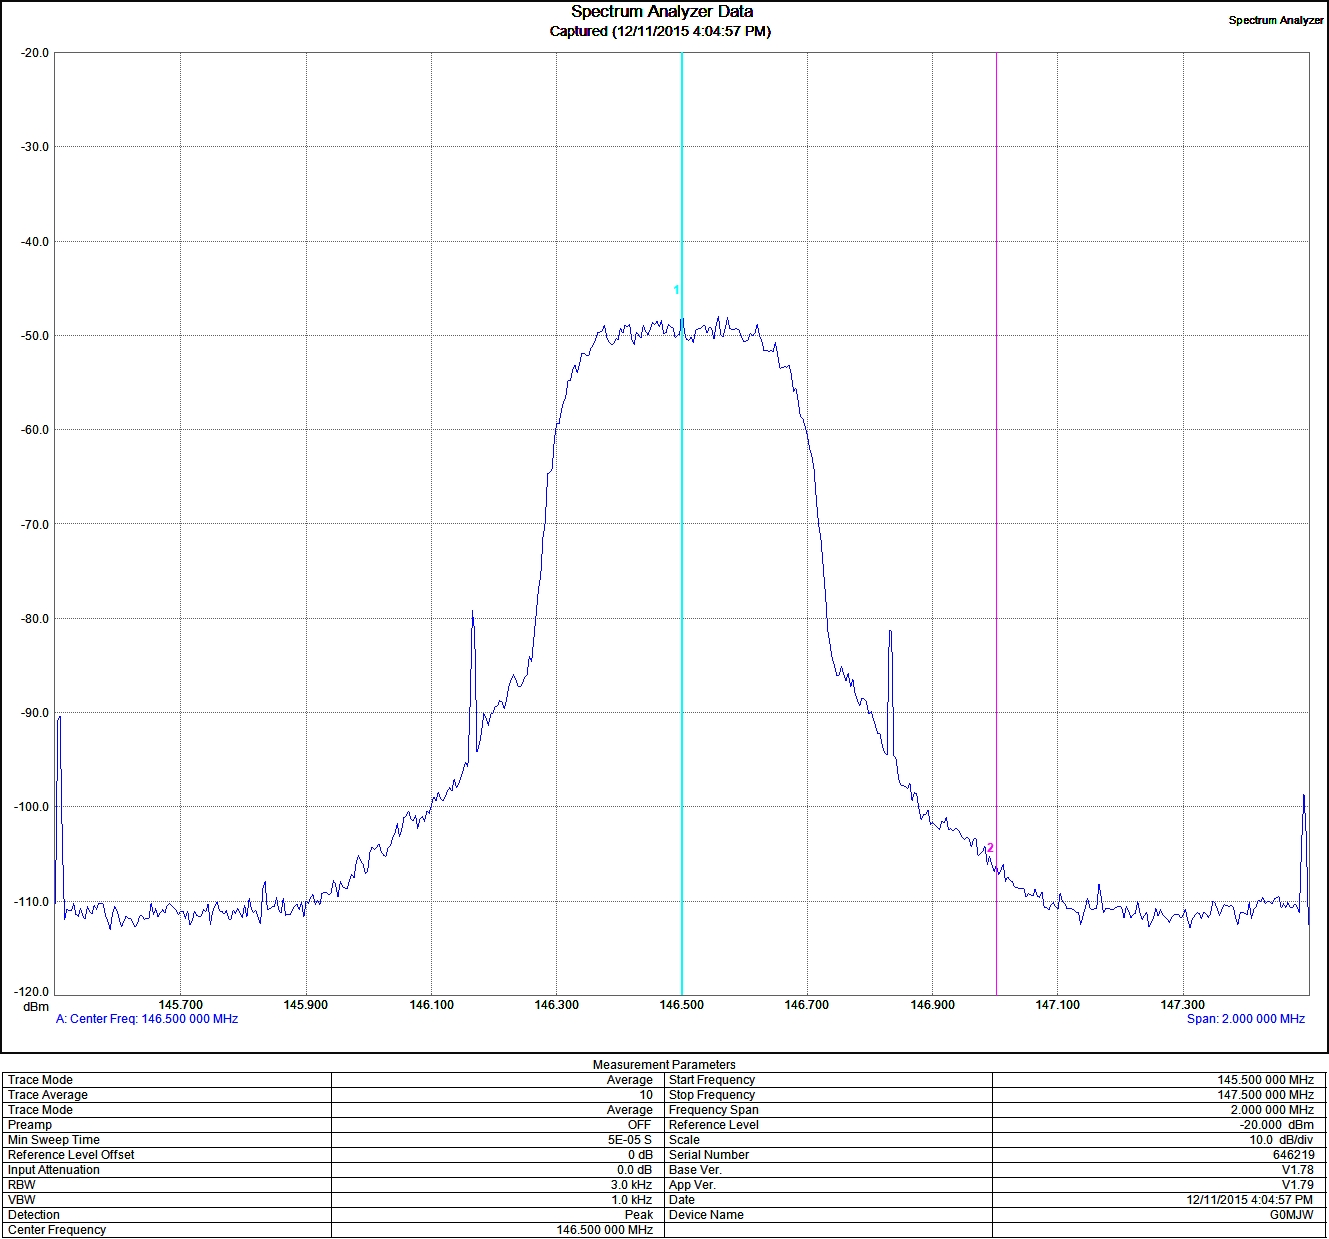1329x1239 pixels.
Task: Select the Preamp OFF value cell
Action: 638,1125
